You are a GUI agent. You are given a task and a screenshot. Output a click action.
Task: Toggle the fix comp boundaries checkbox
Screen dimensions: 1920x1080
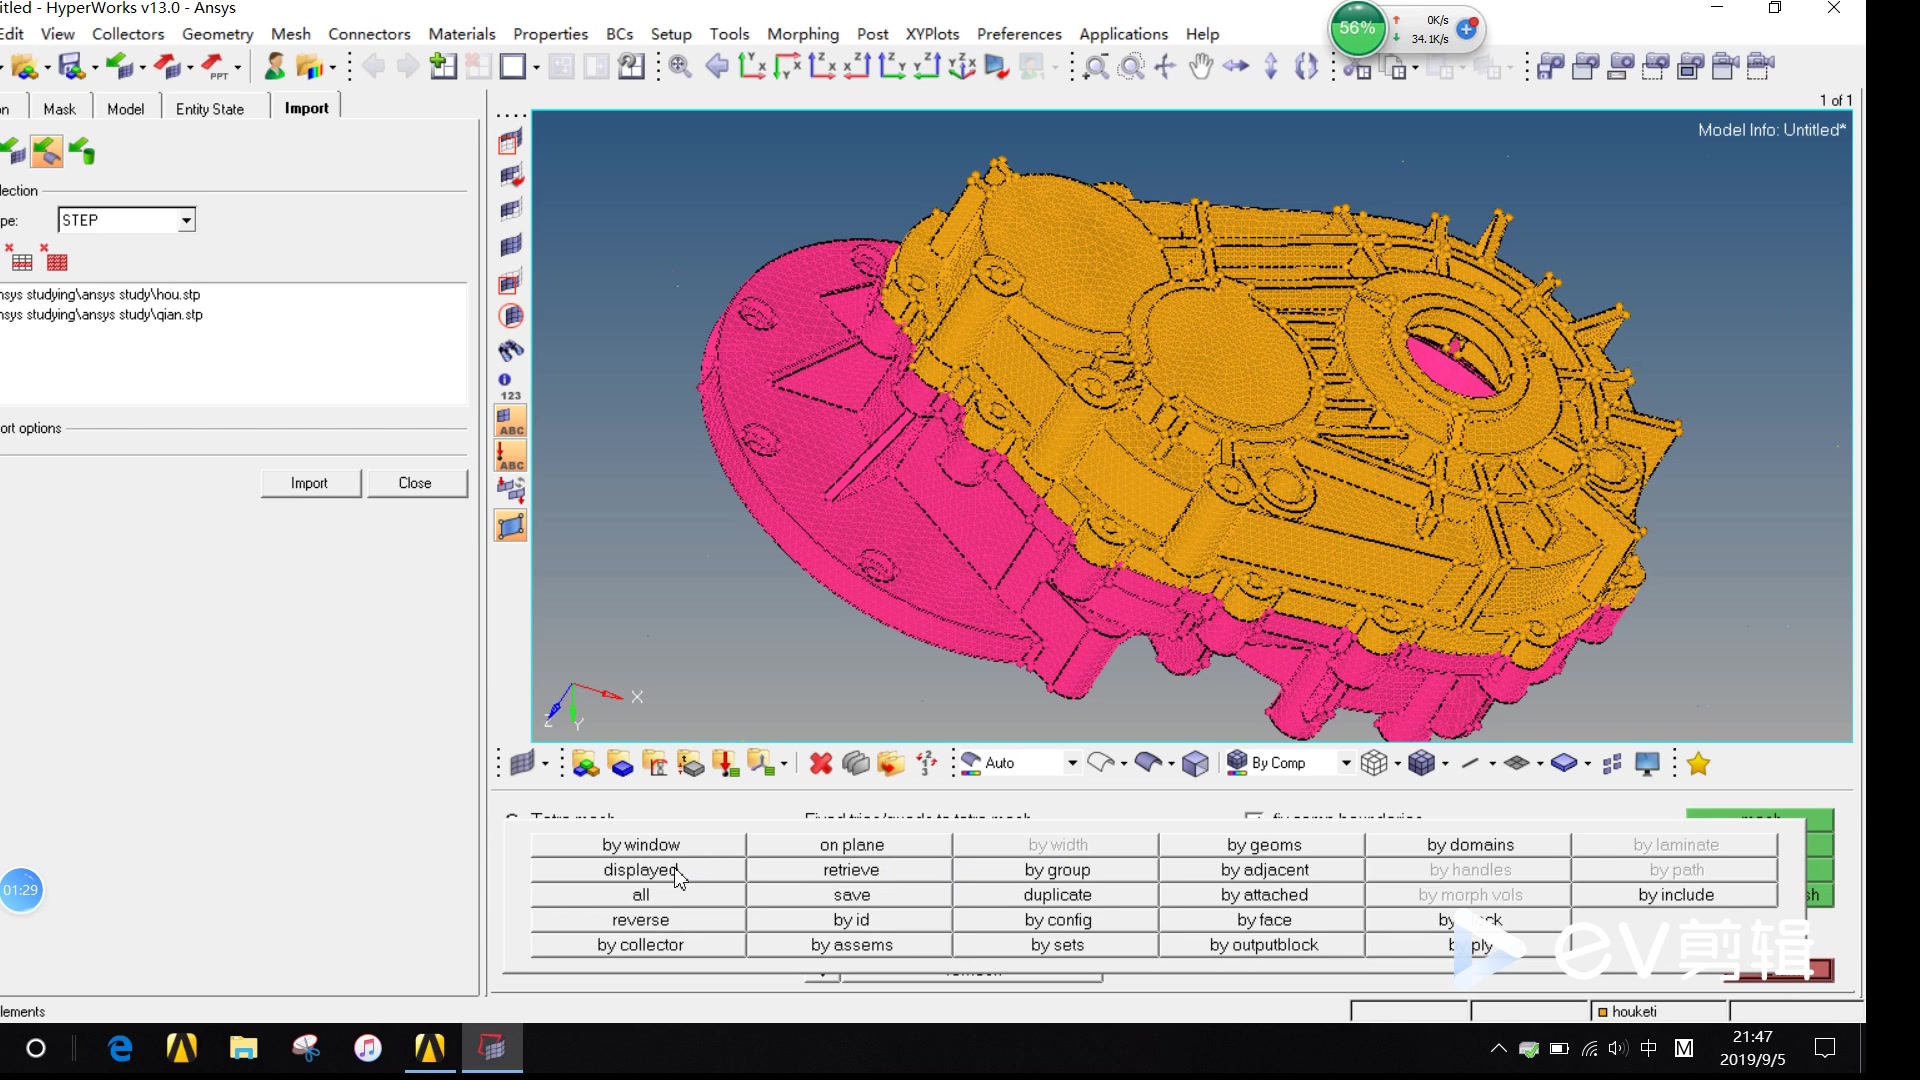tap(1253, 816)
